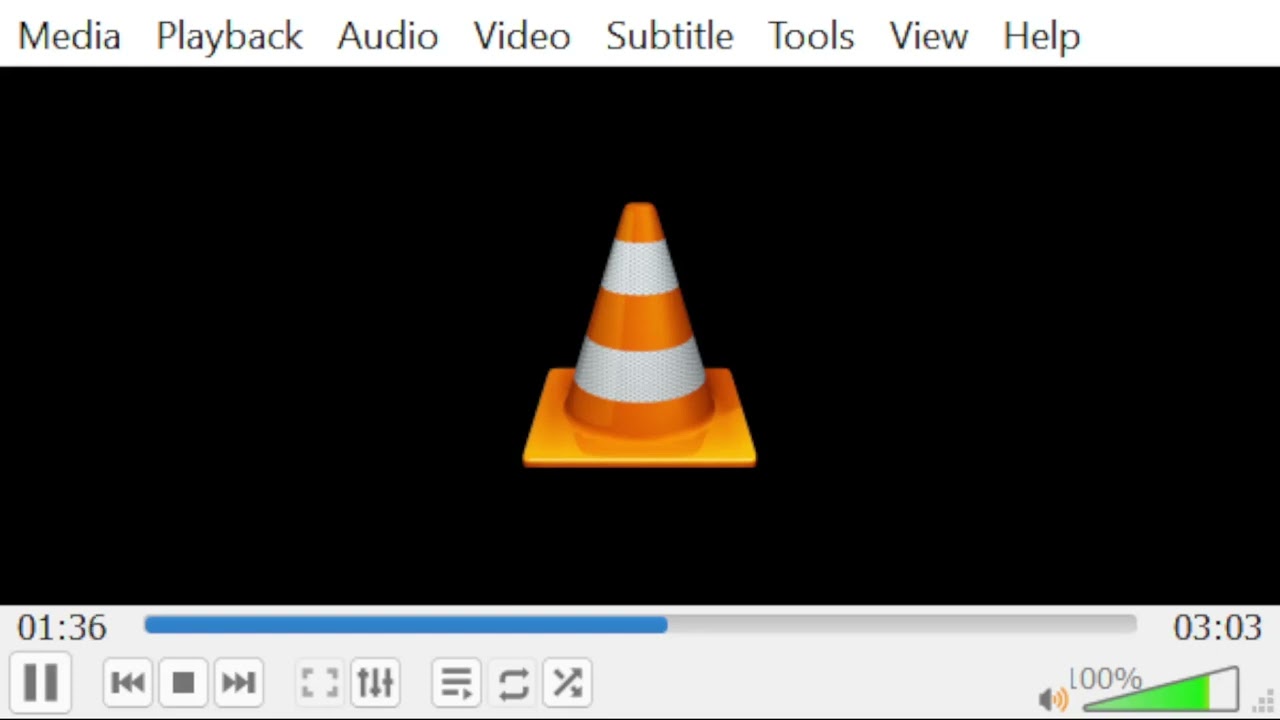Toggle fullscreen video mode
The width and height of the screenshot is (1280, 720).
point(320,683)
